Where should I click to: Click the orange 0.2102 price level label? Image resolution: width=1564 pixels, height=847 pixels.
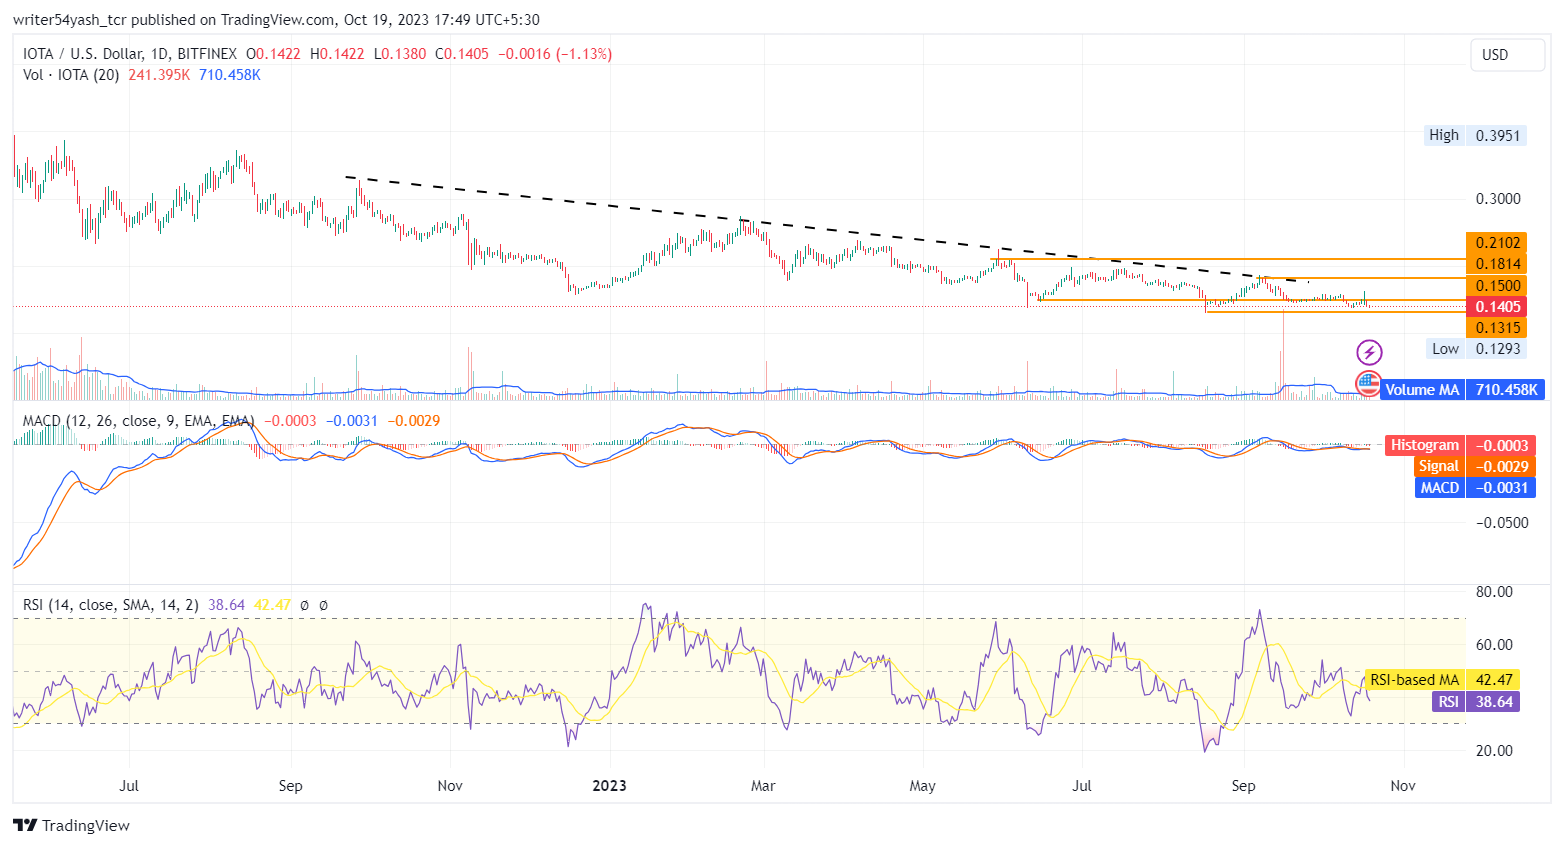point(1496,243)
